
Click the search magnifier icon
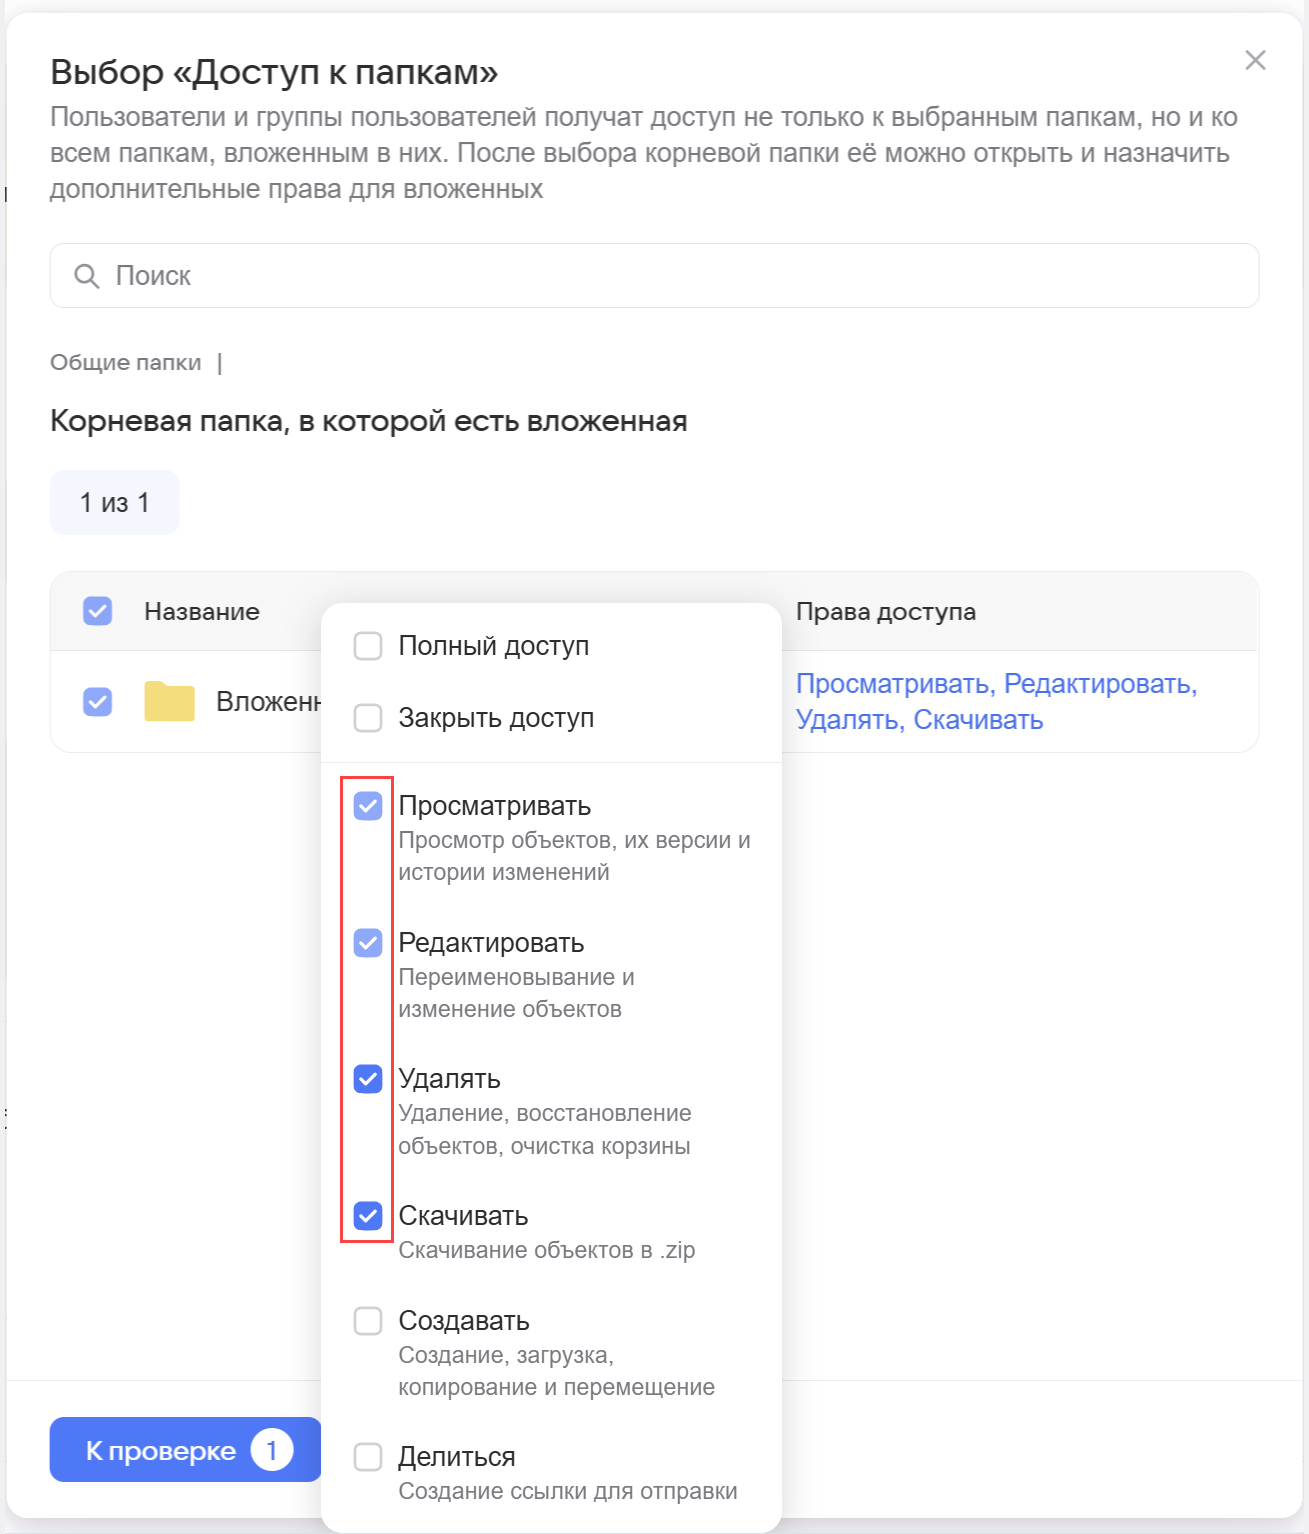click(x=87, y=276)
